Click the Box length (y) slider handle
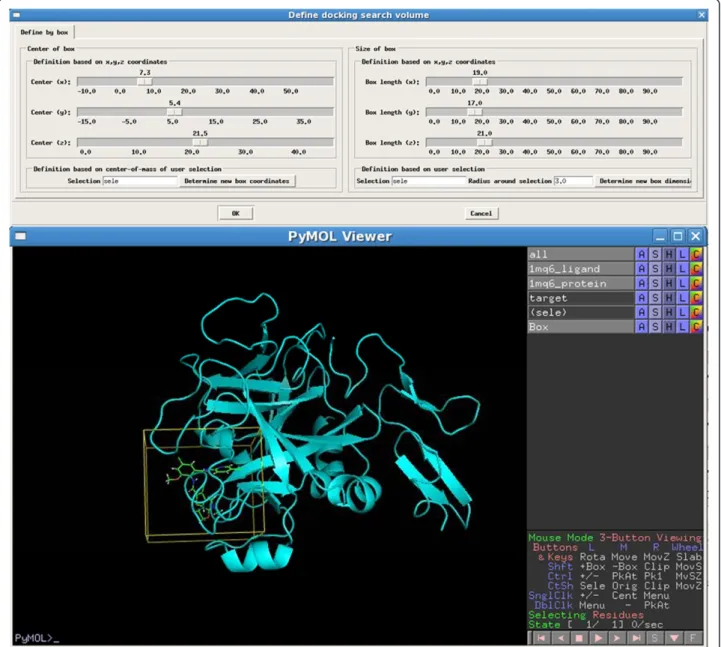The width and height of the screenshot is (721, 647). tap(475, 112)
